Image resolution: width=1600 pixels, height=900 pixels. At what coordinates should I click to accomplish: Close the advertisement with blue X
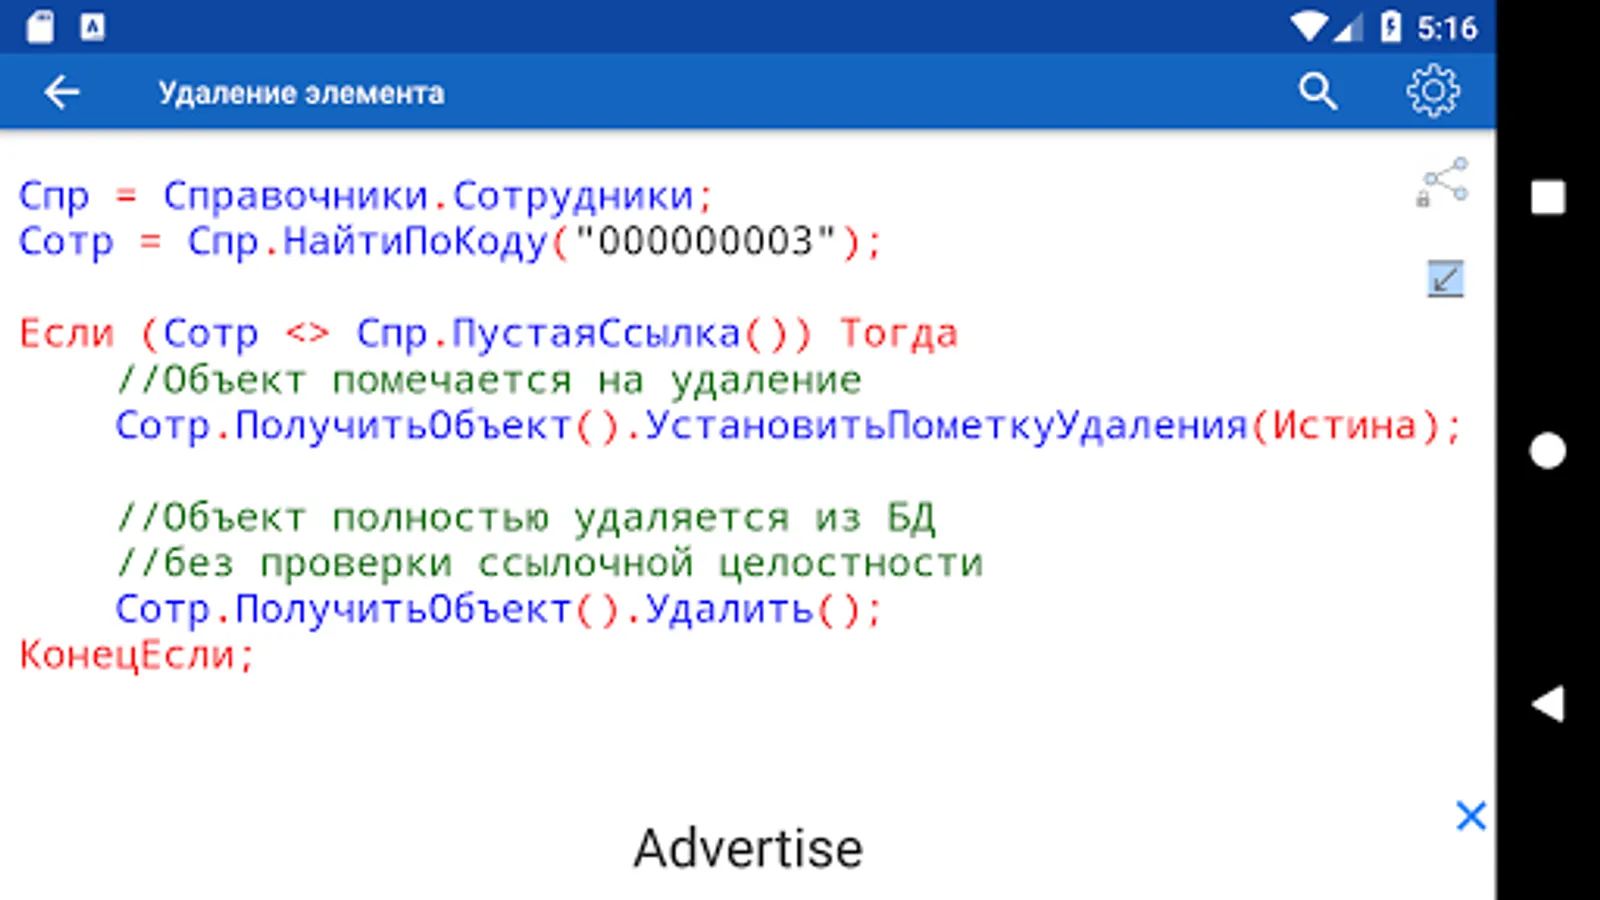pos(1471,816)
